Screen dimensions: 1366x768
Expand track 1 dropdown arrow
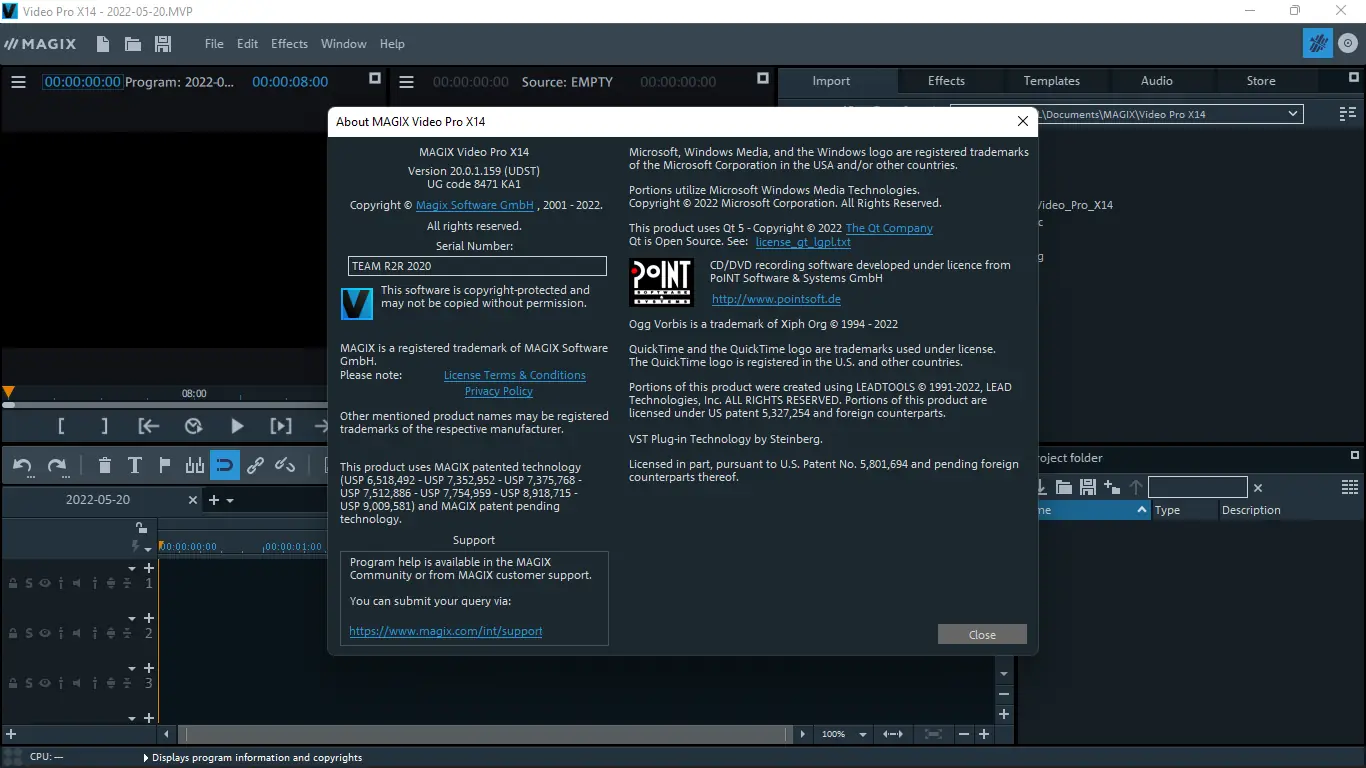coord(132,569)
